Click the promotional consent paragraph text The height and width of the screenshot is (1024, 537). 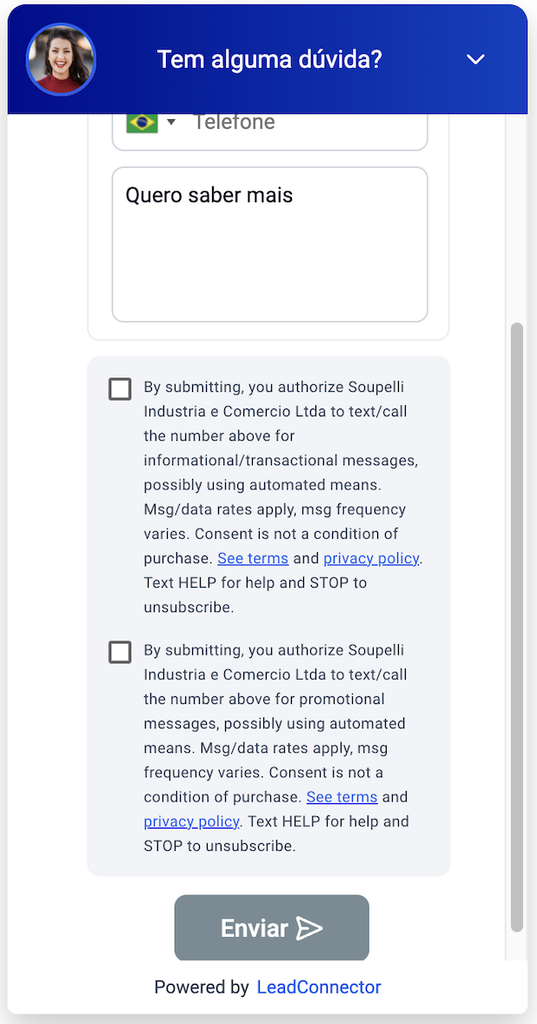tap(276, 748)
